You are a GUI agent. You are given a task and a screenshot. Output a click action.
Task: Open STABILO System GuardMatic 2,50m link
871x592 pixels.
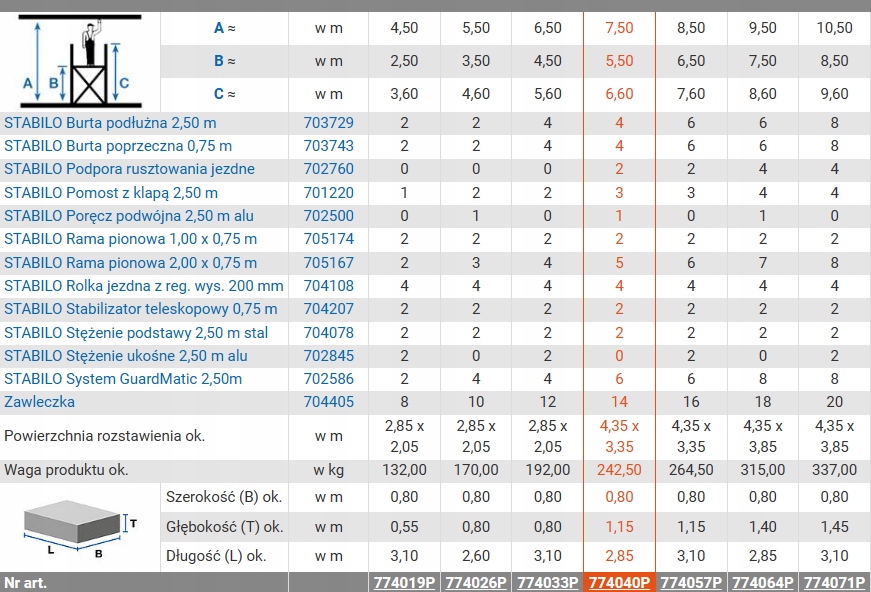tap(123, 379)
